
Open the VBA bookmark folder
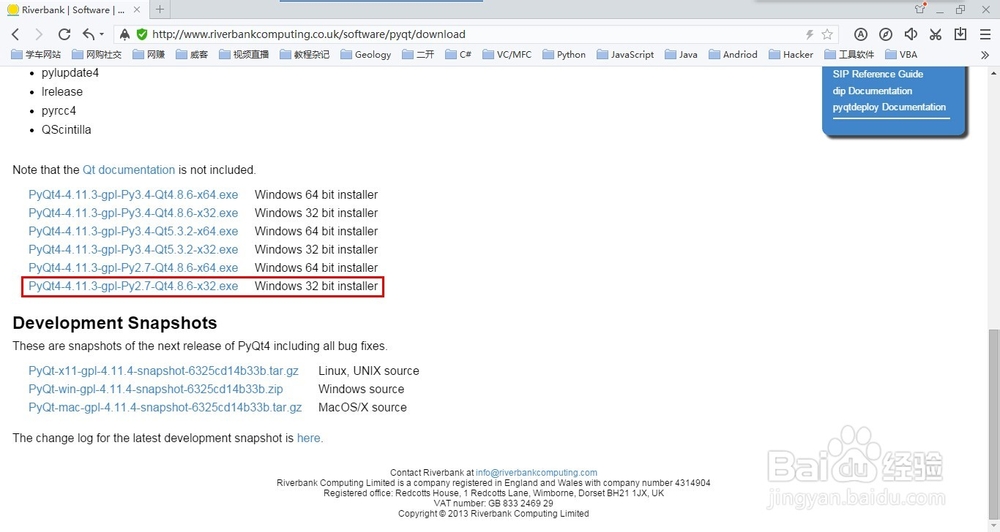[901, 55]
